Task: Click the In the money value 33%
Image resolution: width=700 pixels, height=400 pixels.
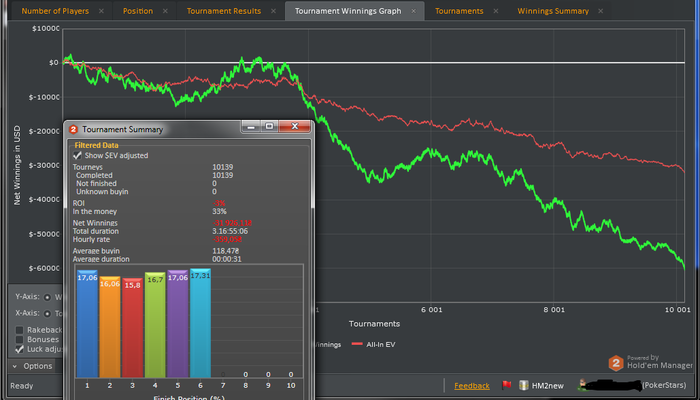Action: click(x=219, y=212)
